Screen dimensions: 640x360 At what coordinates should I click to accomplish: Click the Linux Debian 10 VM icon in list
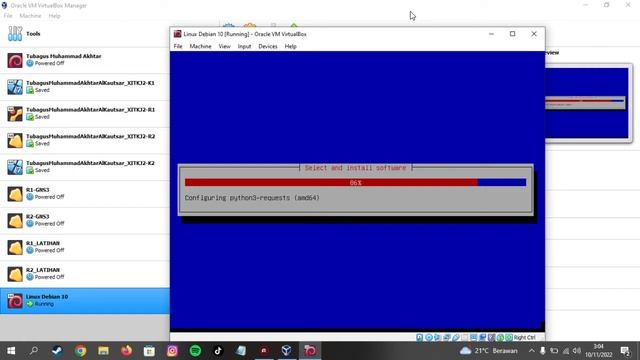pos(15,301)
